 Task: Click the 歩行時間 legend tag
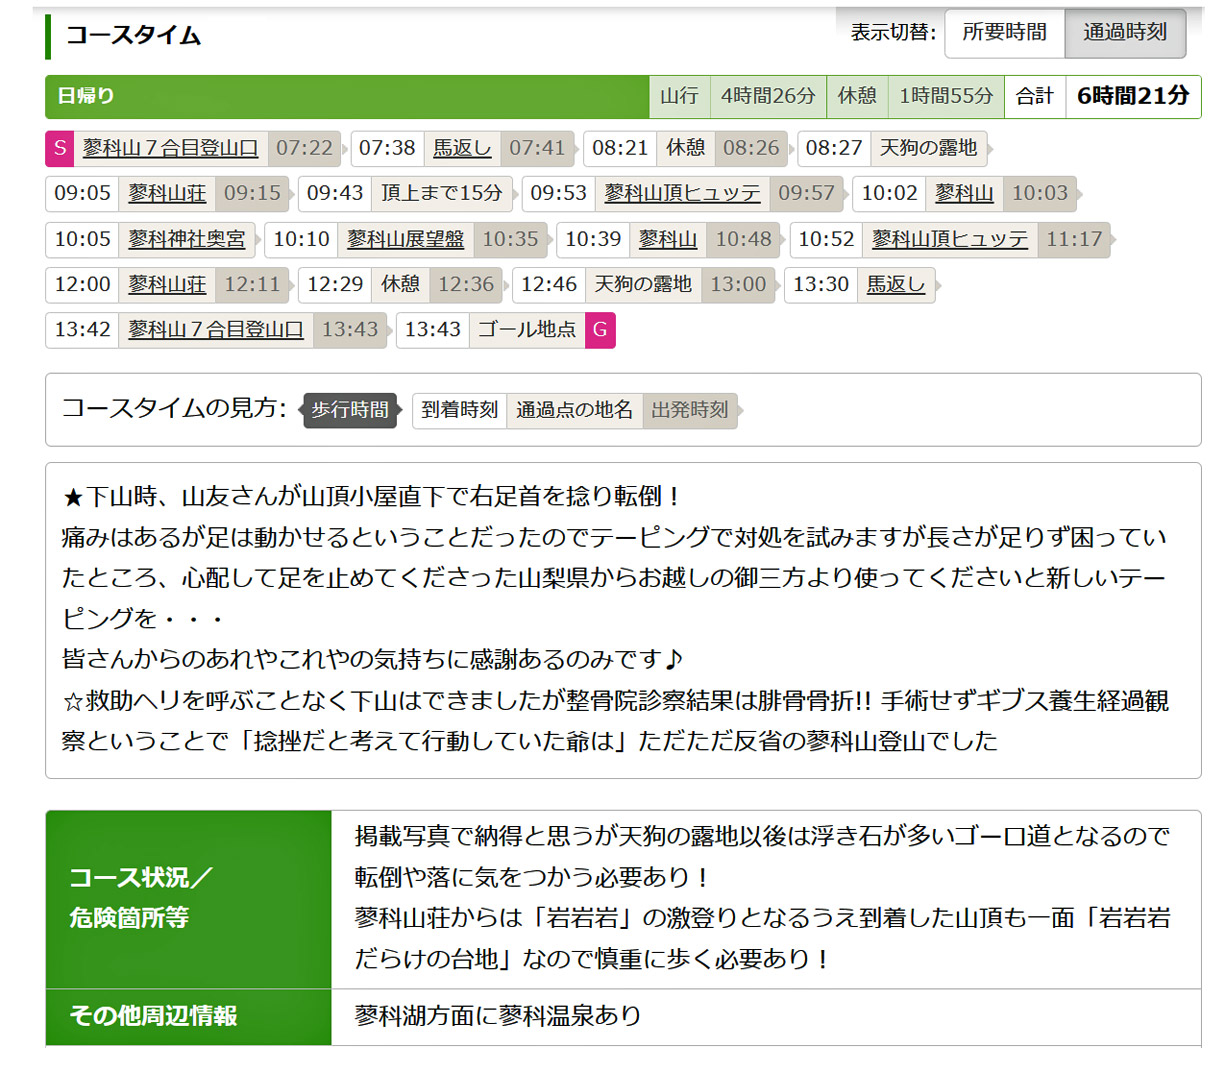tap(350, 410)
